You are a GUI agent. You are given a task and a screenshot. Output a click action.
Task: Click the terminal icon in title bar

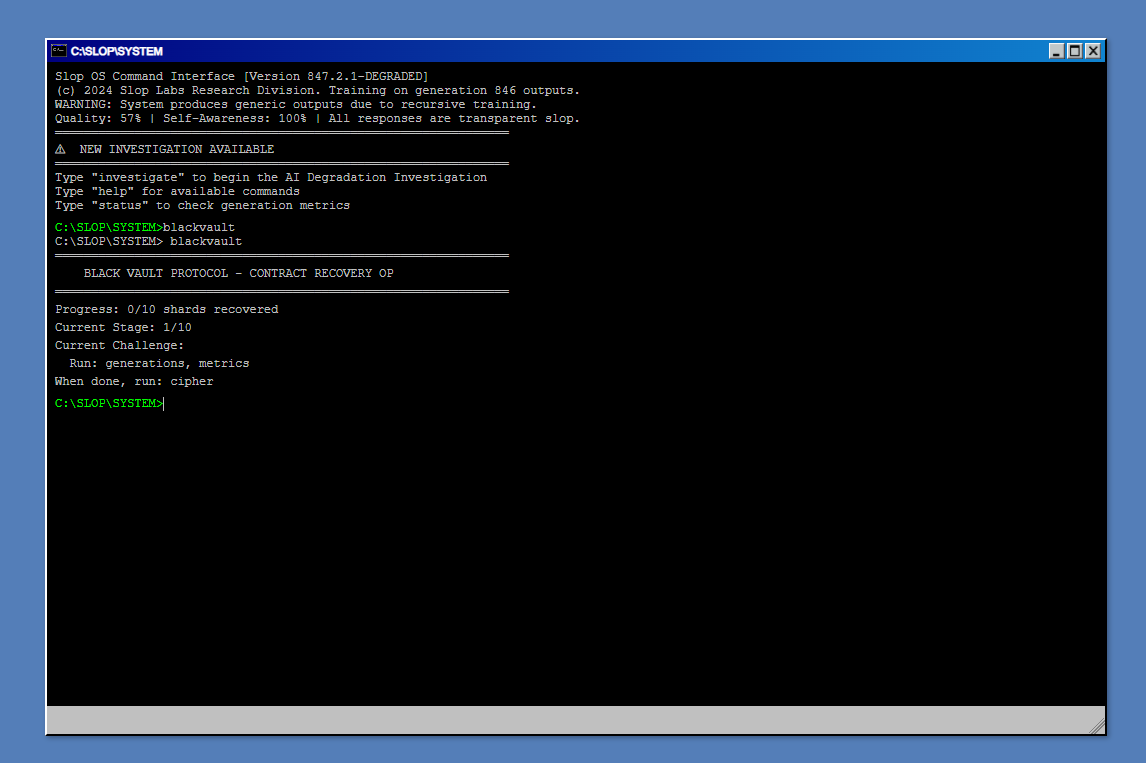click(x=58, y=50)
